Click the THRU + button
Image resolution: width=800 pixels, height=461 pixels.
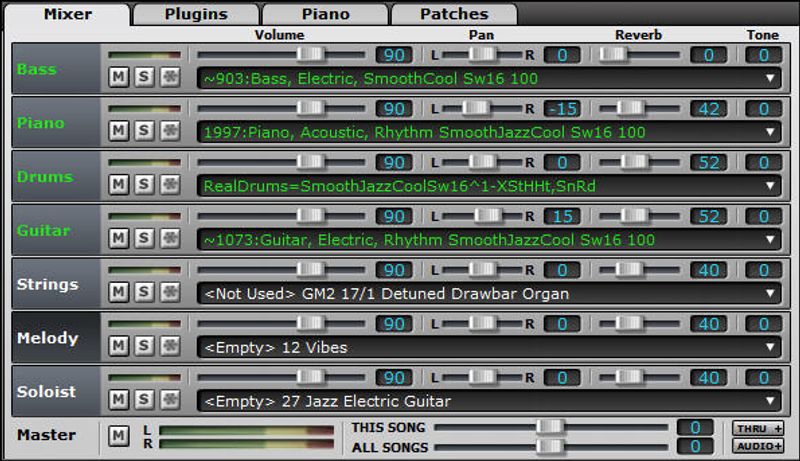point(758,428)
